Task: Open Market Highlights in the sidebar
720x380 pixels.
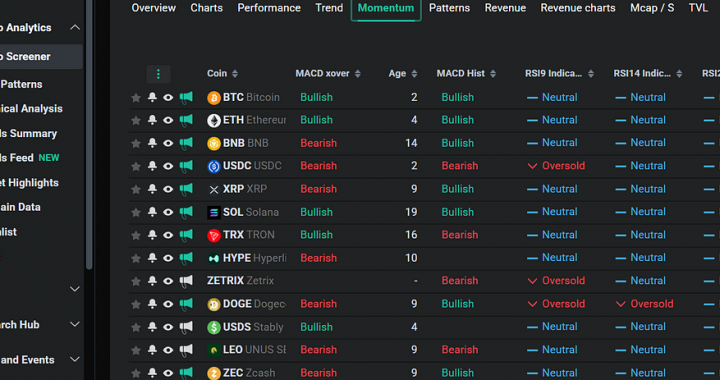Action: click(29, 183)
